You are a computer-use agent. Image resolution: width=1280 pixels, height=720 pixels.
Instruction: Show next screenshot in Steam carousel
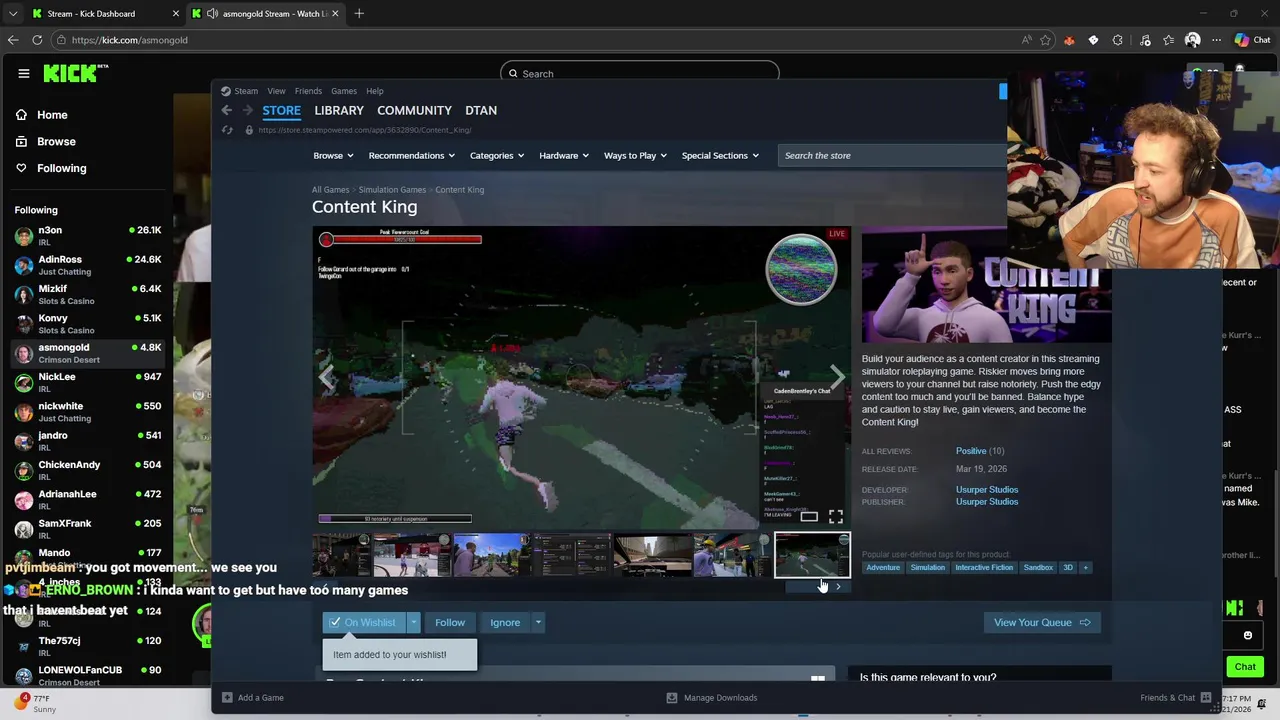(x=837, y=377)
